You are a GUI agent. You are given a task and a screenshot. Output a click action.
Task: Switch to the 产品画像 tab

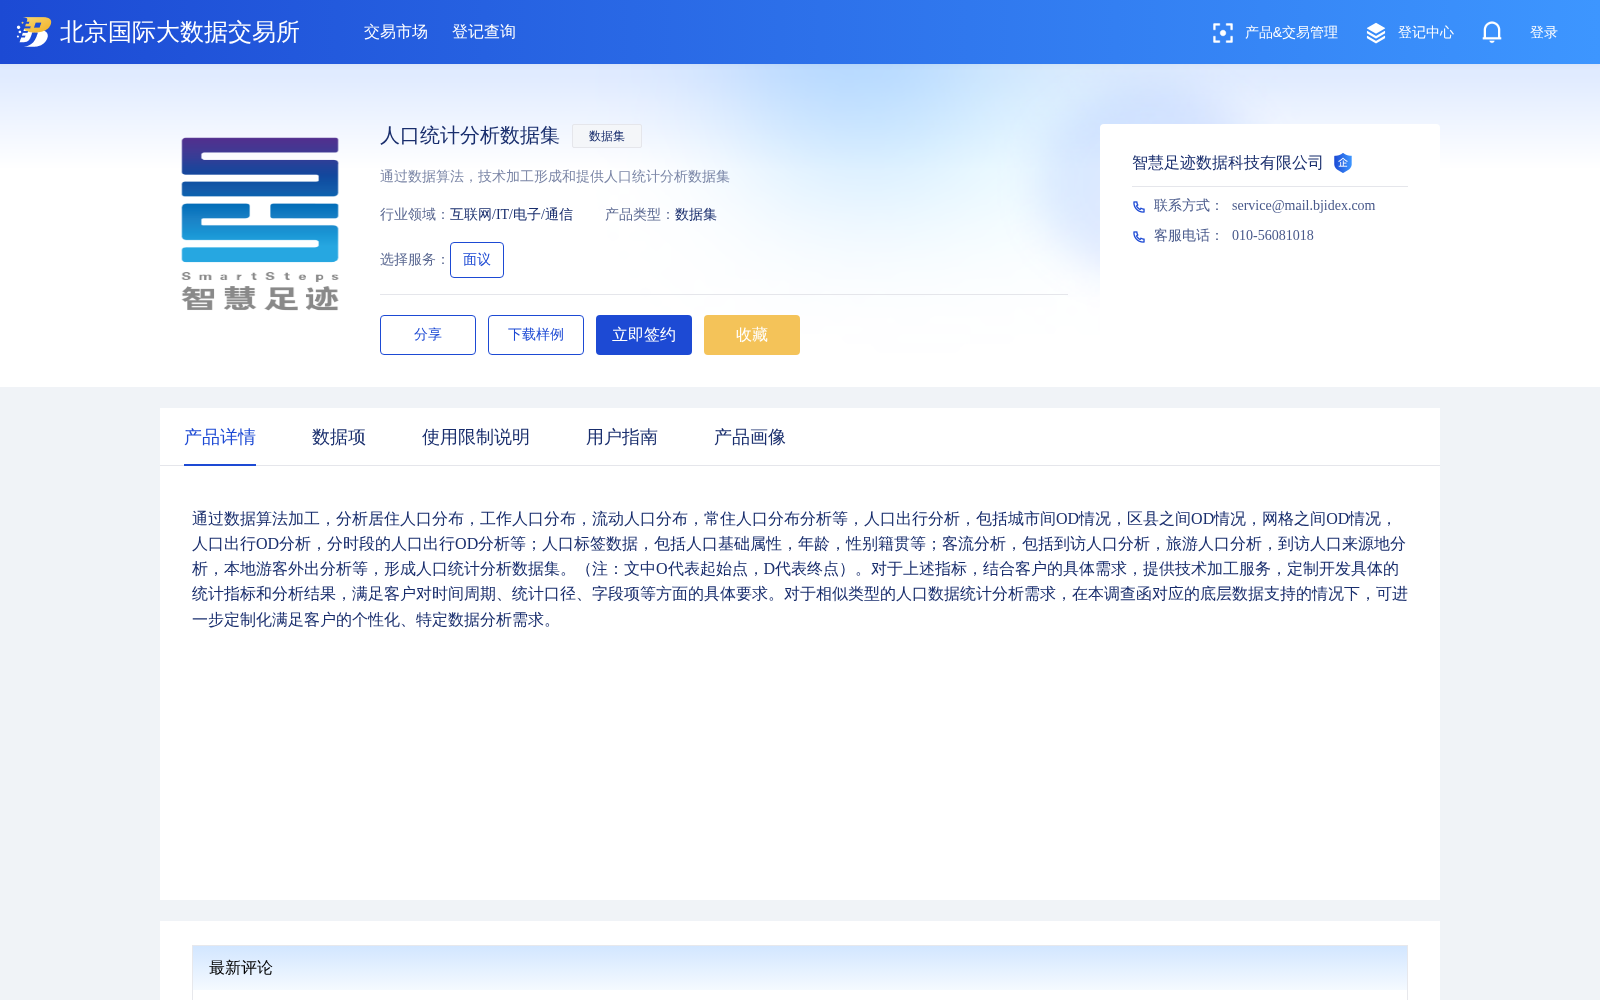750,437
